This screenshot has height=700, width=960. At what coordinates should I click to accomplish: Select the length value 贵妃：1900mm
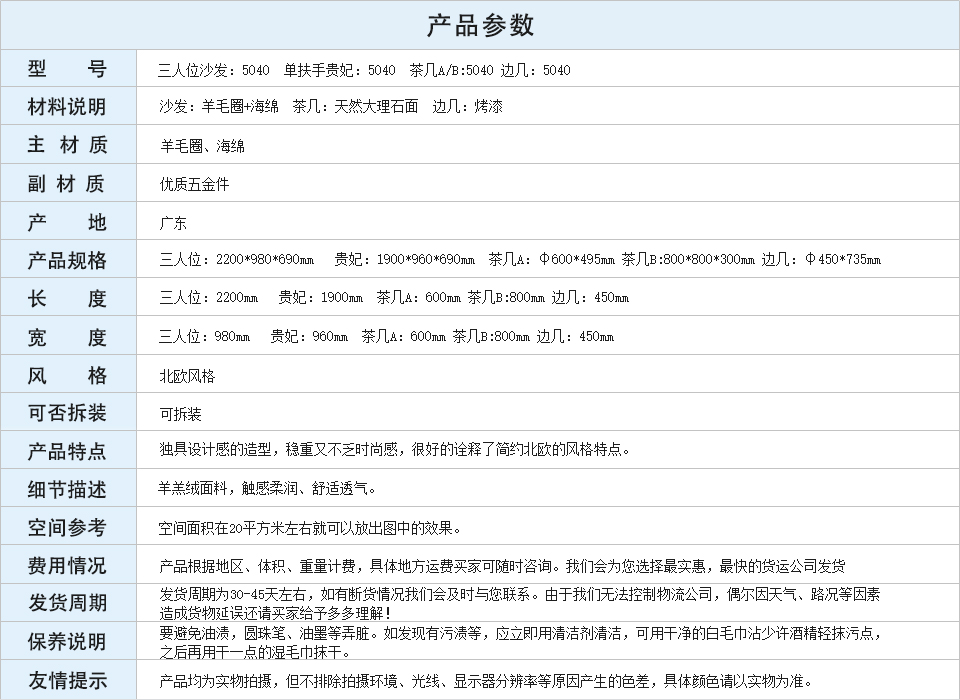tap(321, 298)
